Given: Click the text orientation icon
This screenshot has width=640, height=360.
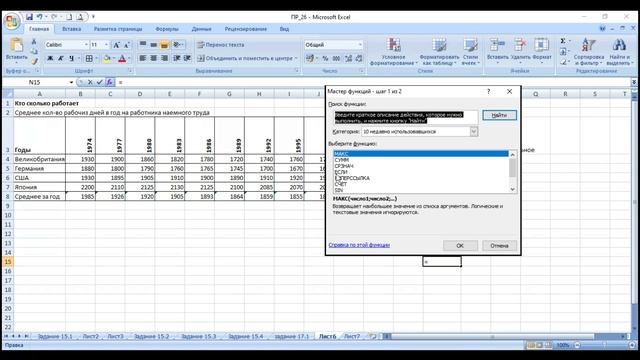Looking at the screenshot, I should pos(177,44).
